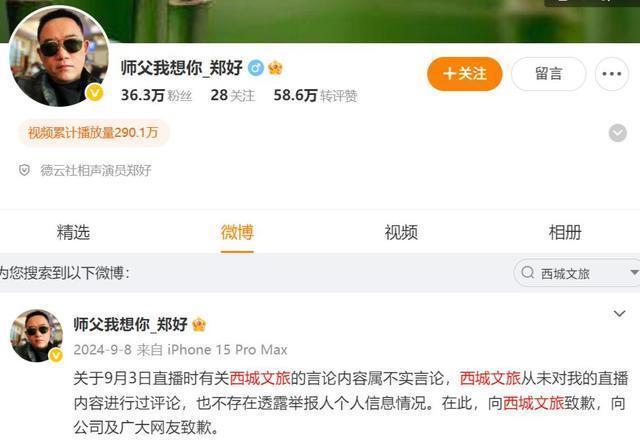Click the shield verification icon

pos(24,170)
